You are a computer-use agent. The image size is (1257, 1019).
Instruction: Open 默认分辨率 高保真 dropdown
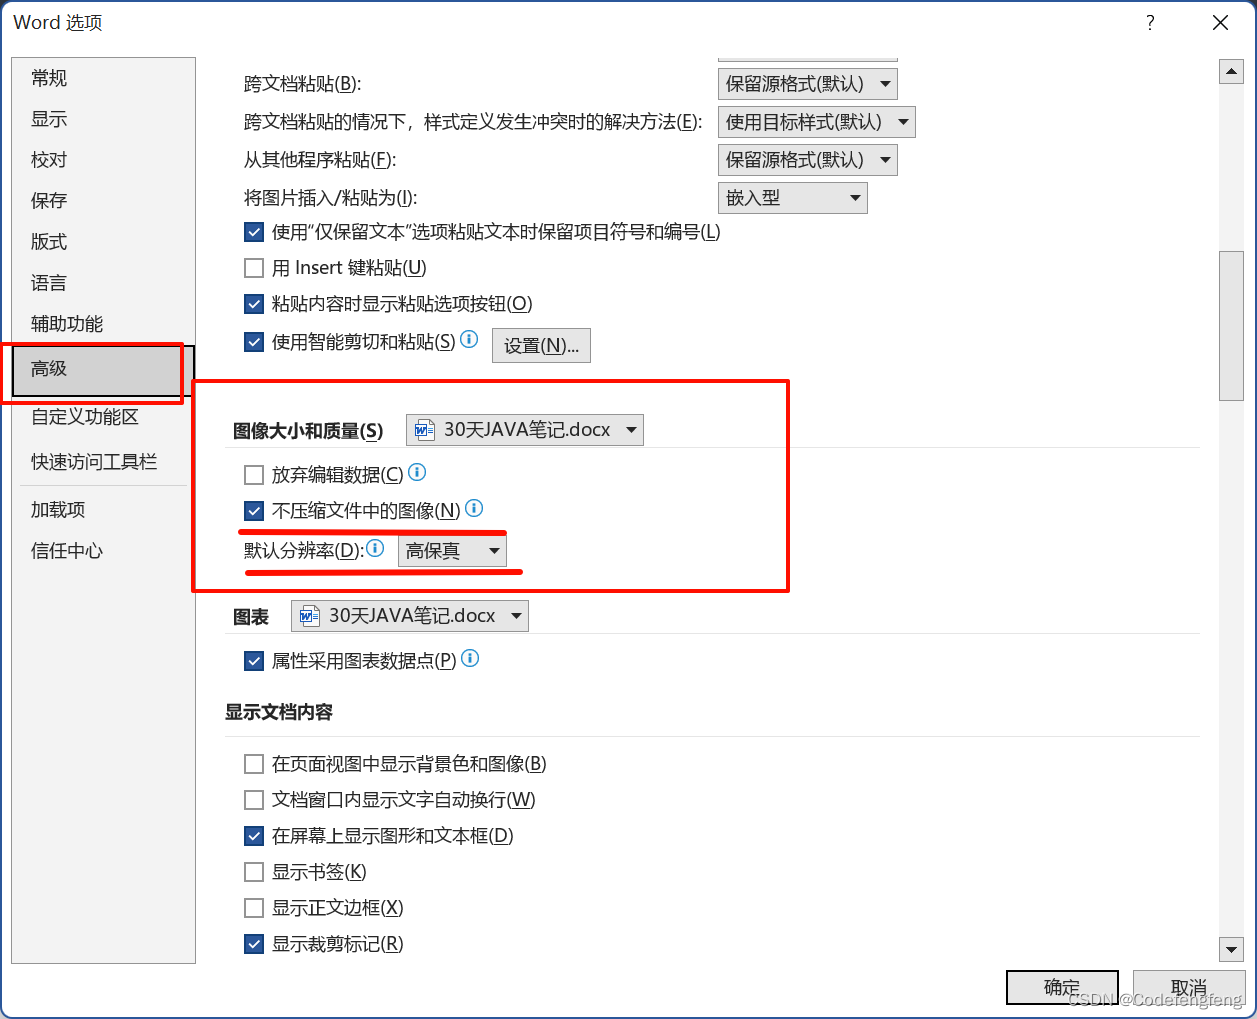coord(452,551)
